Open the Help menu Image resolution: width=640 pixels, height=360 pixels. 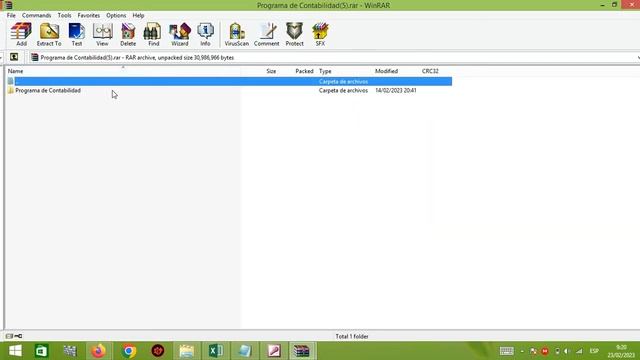[x=138, y=15]
